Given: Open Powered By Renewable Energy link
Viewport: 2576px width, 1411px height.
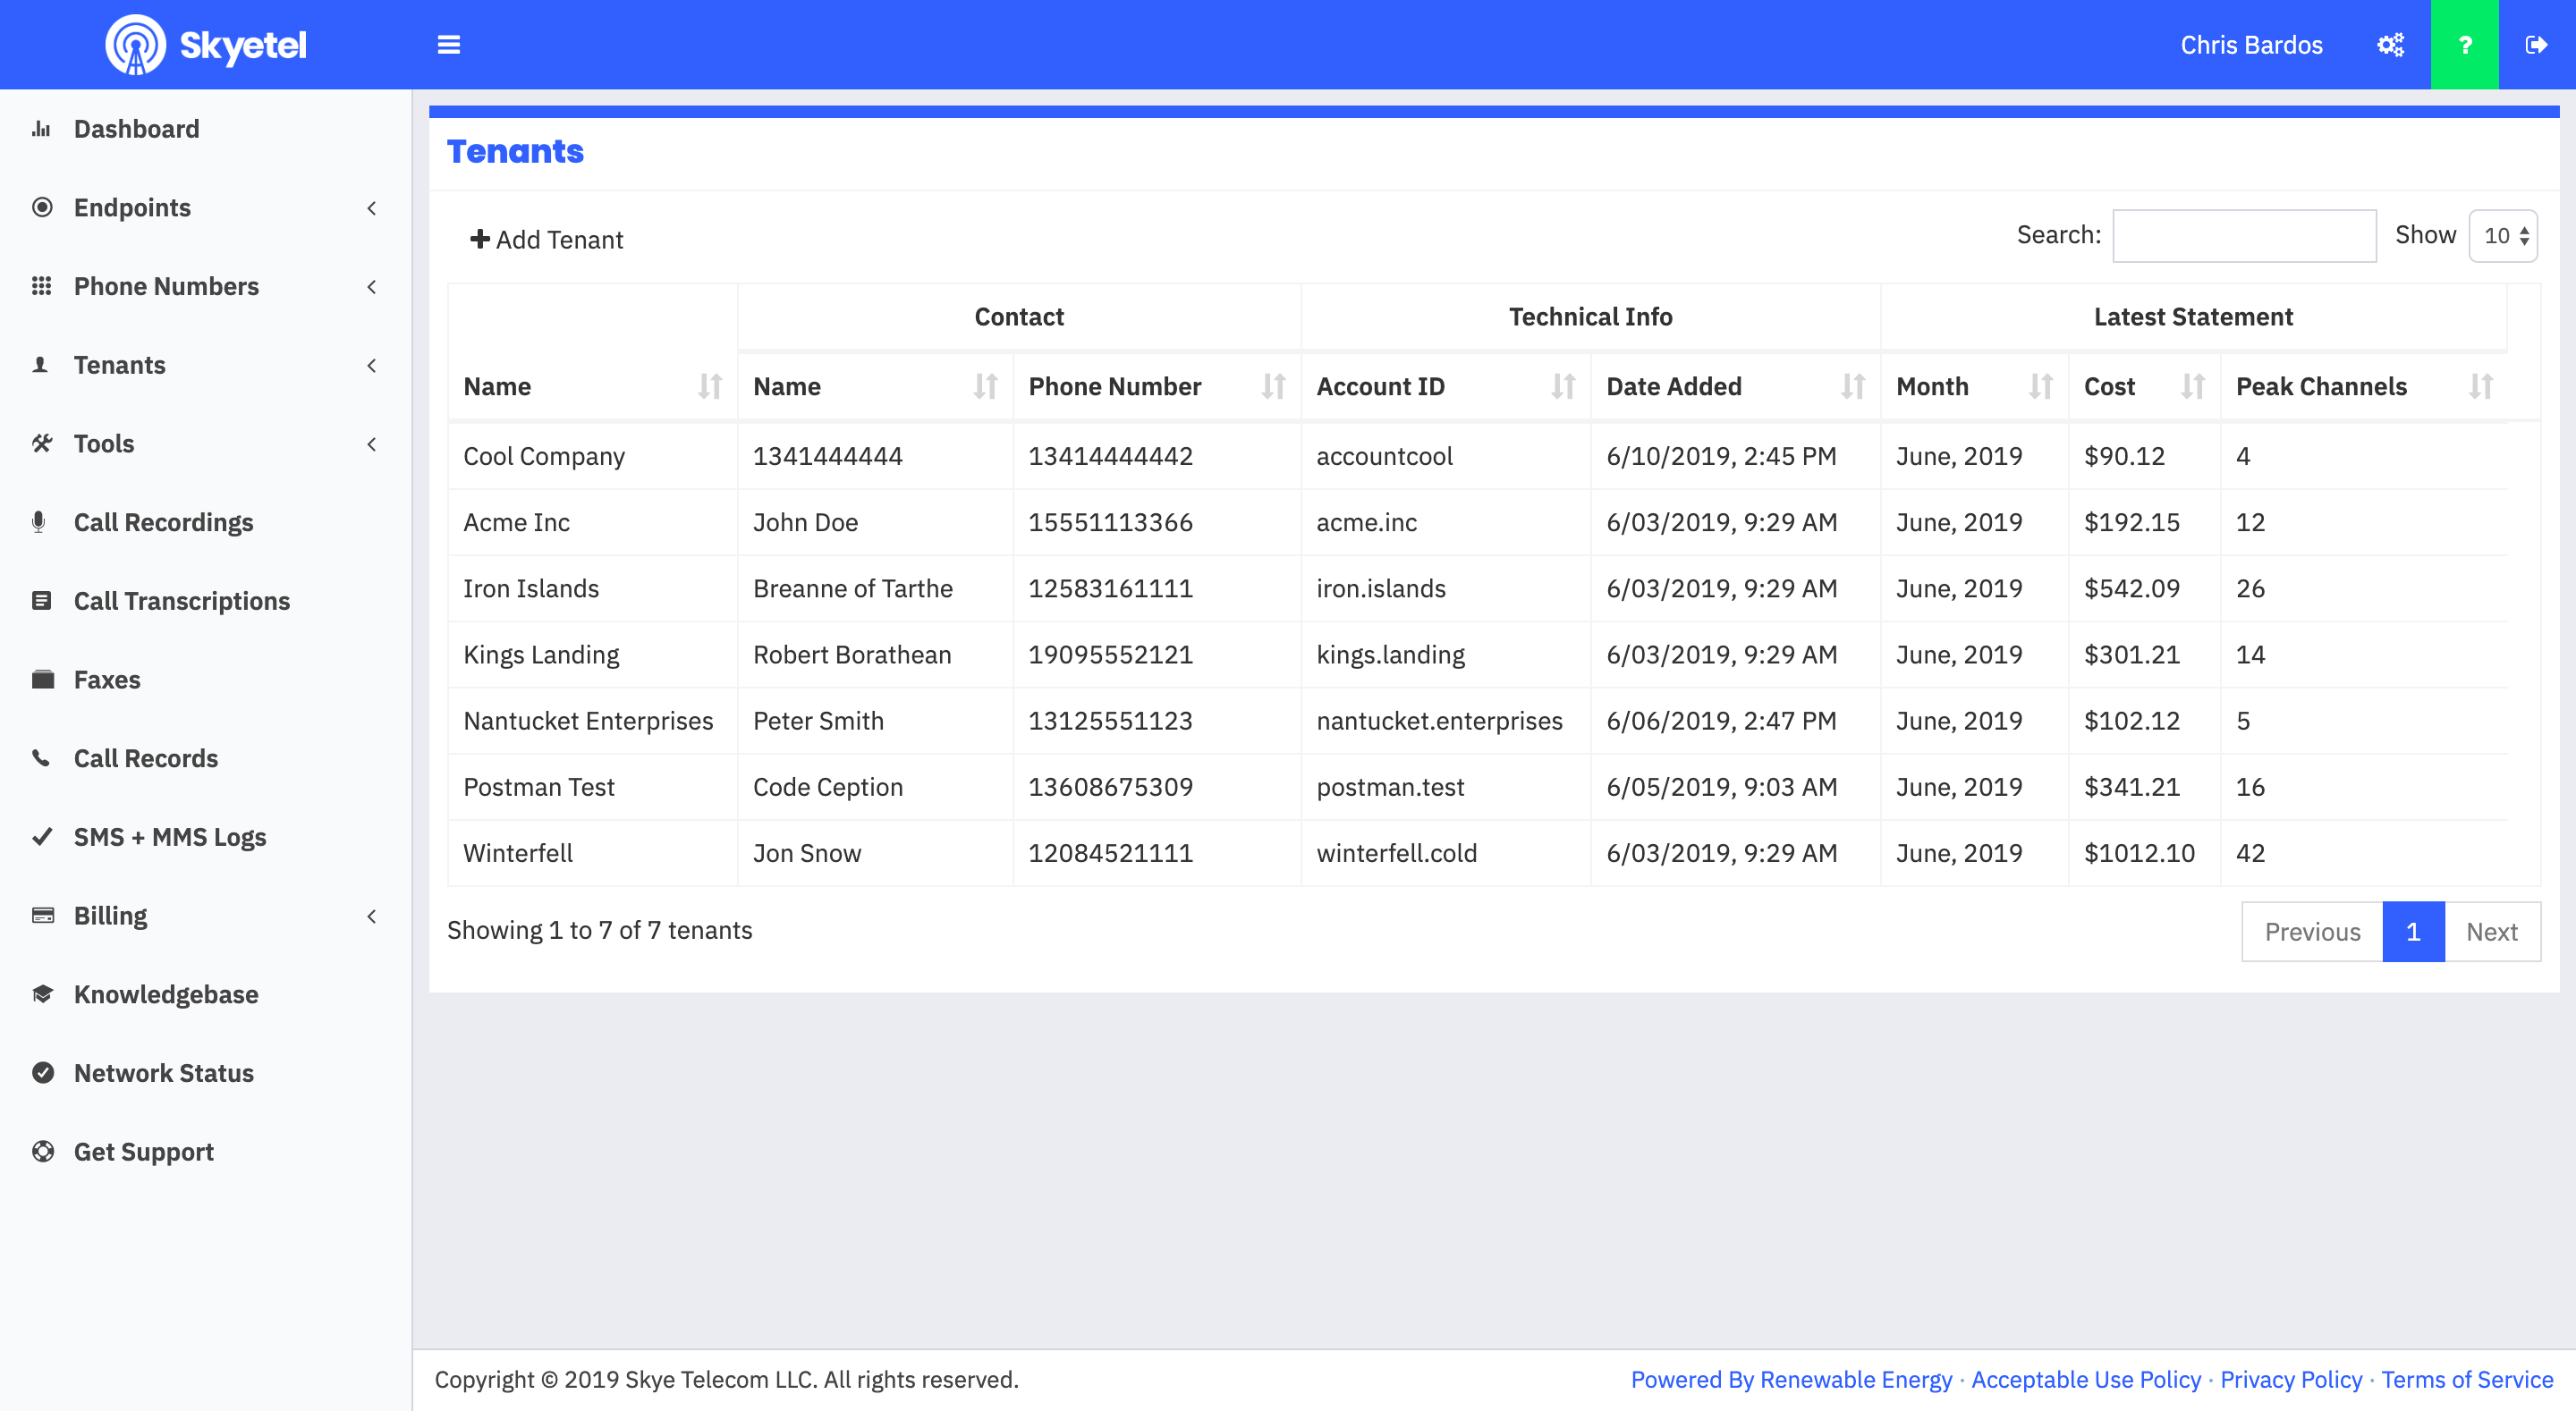Looking at the screenshot, I should [1791, 1379].
